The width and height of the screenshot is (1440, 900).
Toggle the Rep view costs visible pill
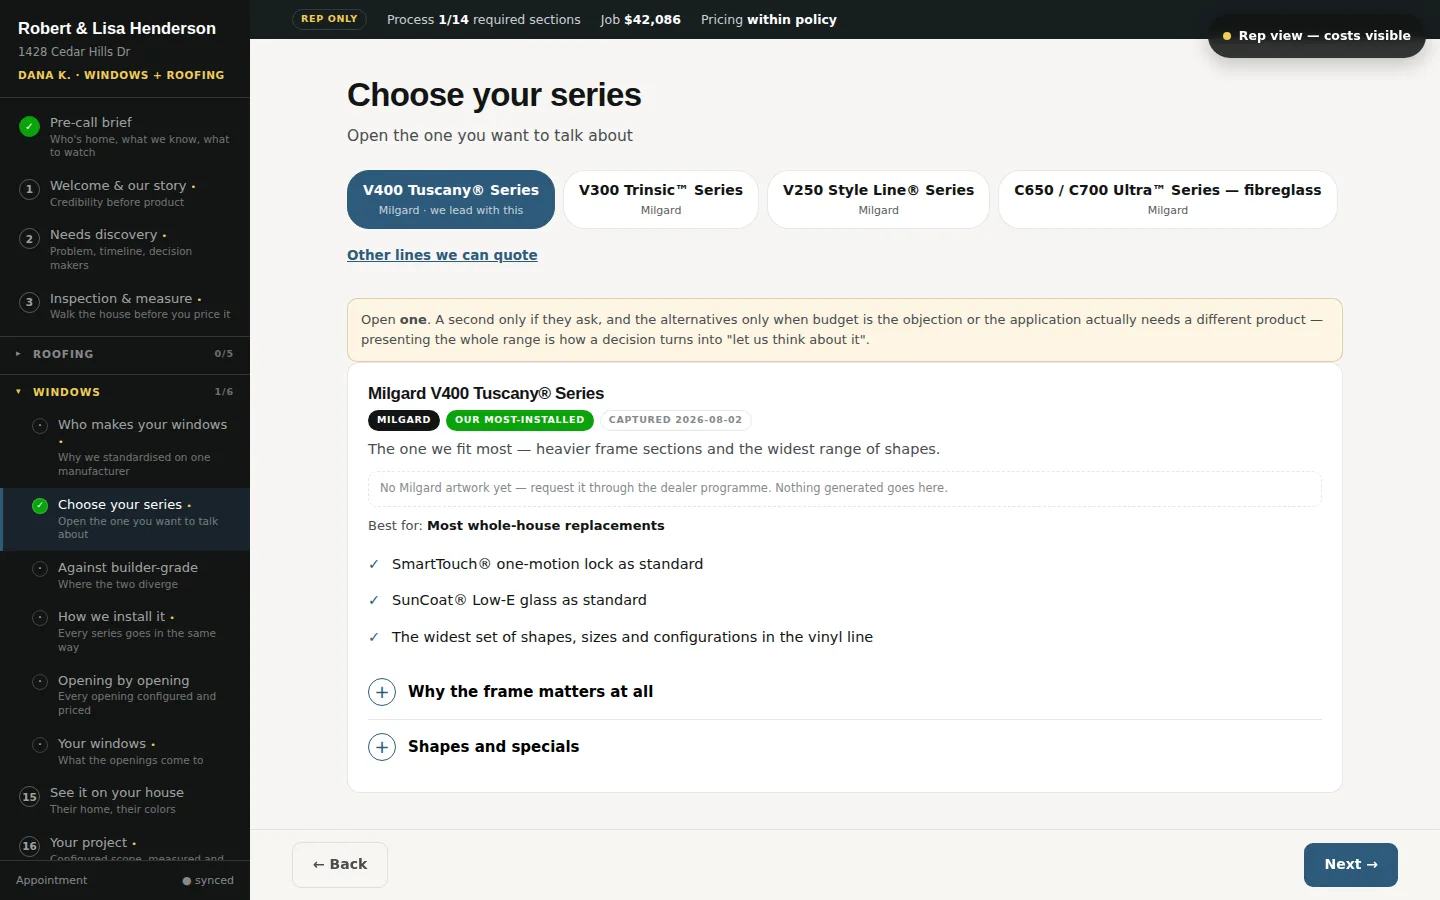click(x=1317, y=36)
